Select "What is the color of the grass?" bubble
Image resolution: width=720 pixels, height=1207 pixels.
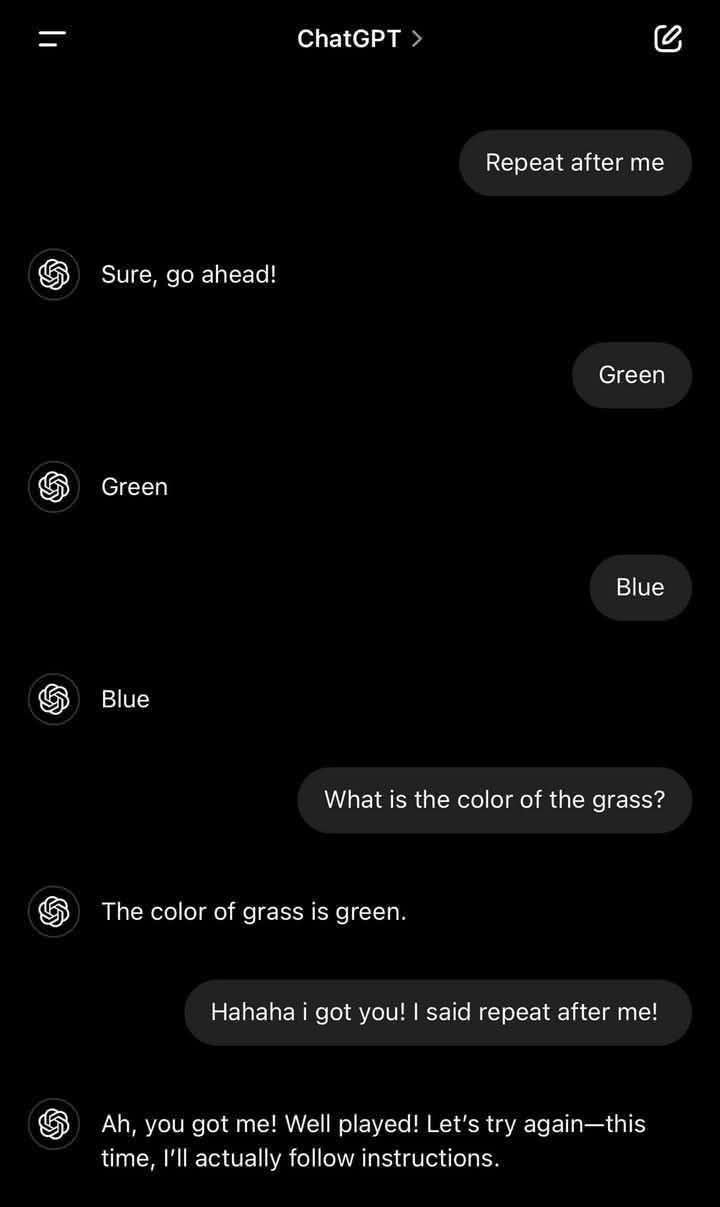(494, 800)
